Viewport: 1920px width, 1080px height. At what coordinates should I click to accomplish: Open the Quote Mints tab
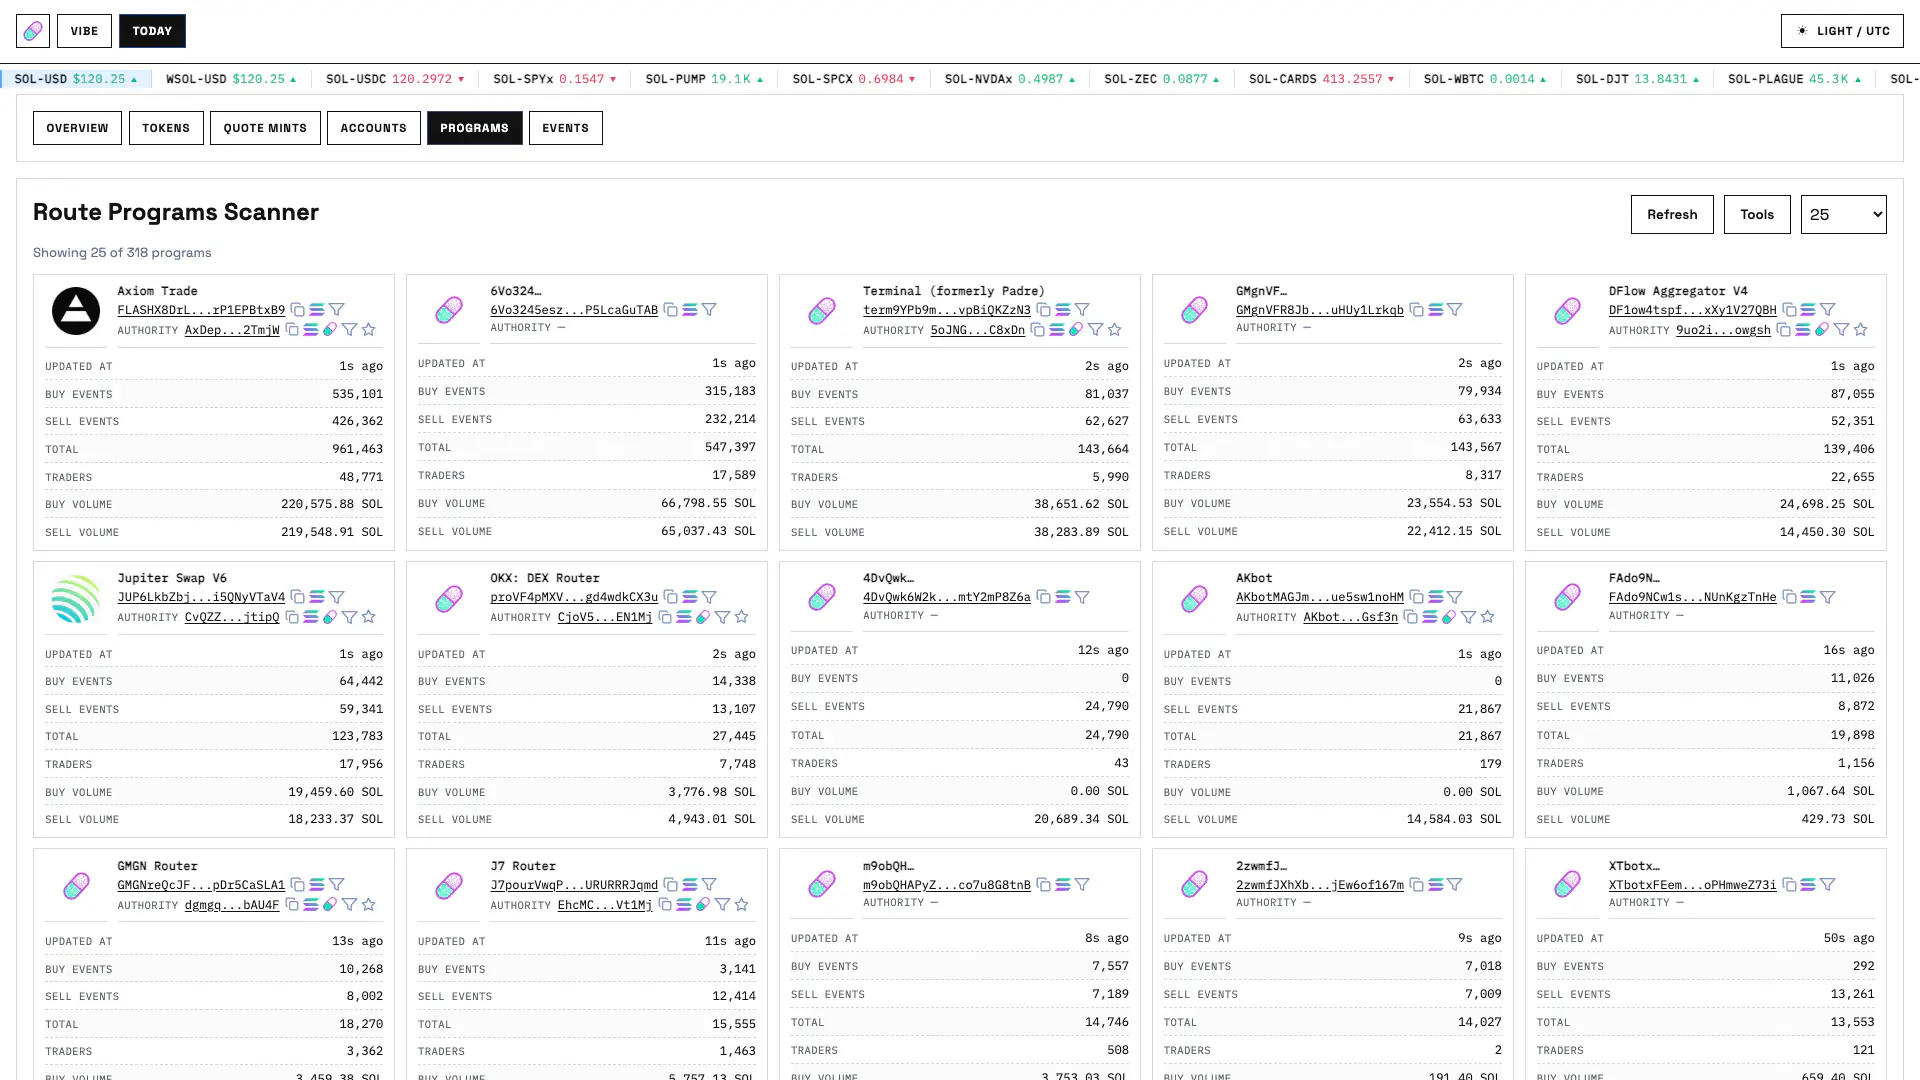(x=265, y=128)
